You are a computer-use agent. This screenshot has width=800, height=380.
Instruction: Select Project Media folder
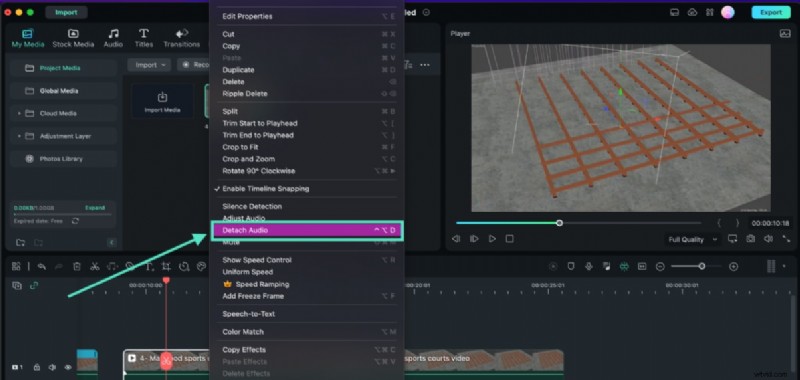point(63,68)
